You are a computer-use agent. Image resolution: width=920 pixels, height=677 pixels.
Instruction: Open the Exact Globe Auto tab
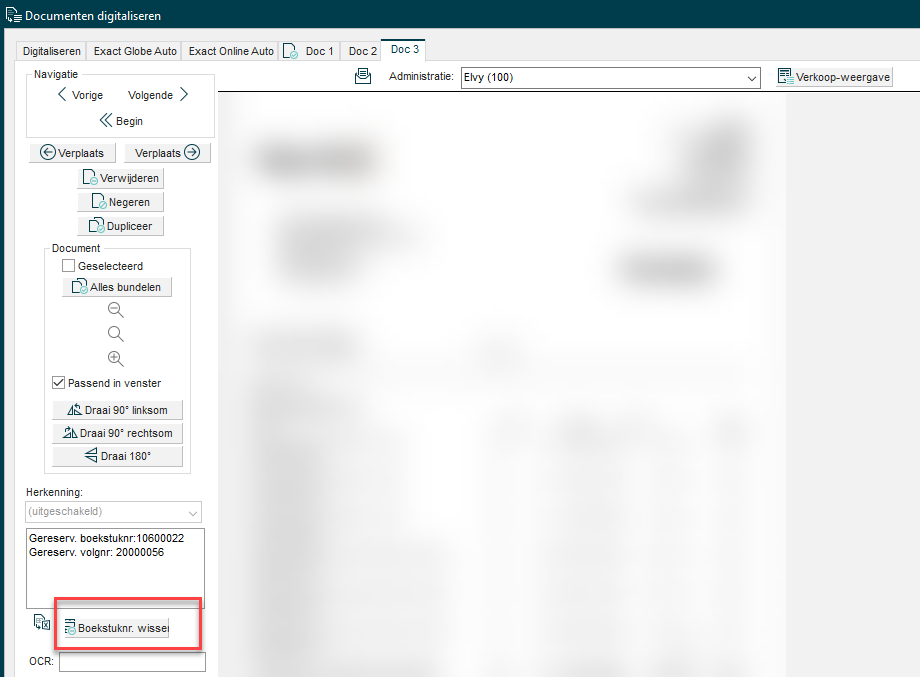(135, 51)
